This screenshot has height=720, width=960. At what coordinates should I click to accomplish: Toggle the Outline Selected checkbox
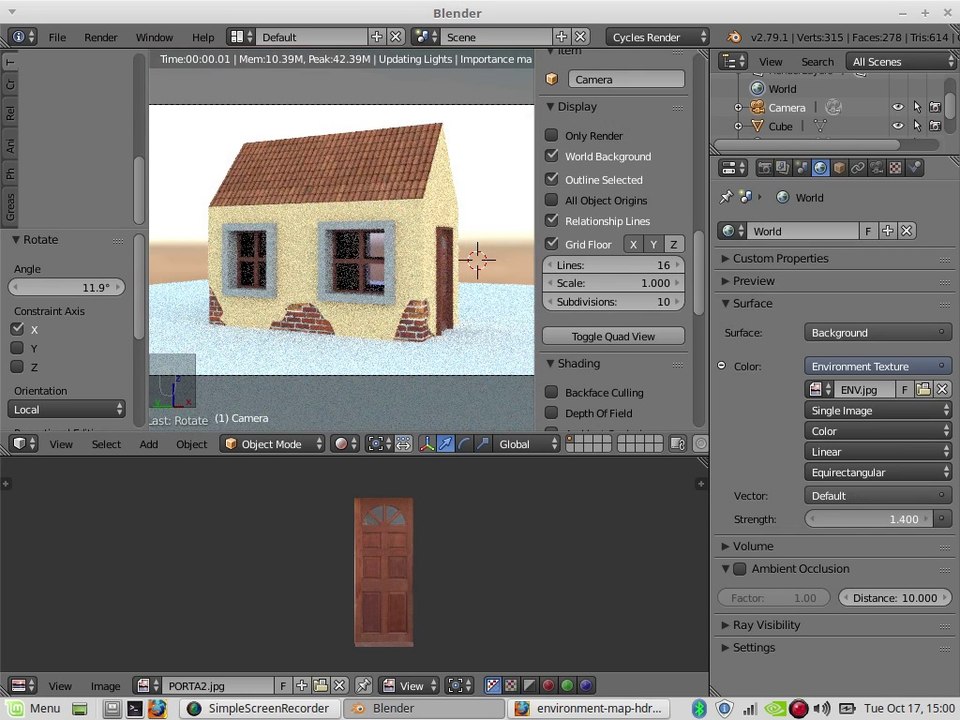[552, 179]
